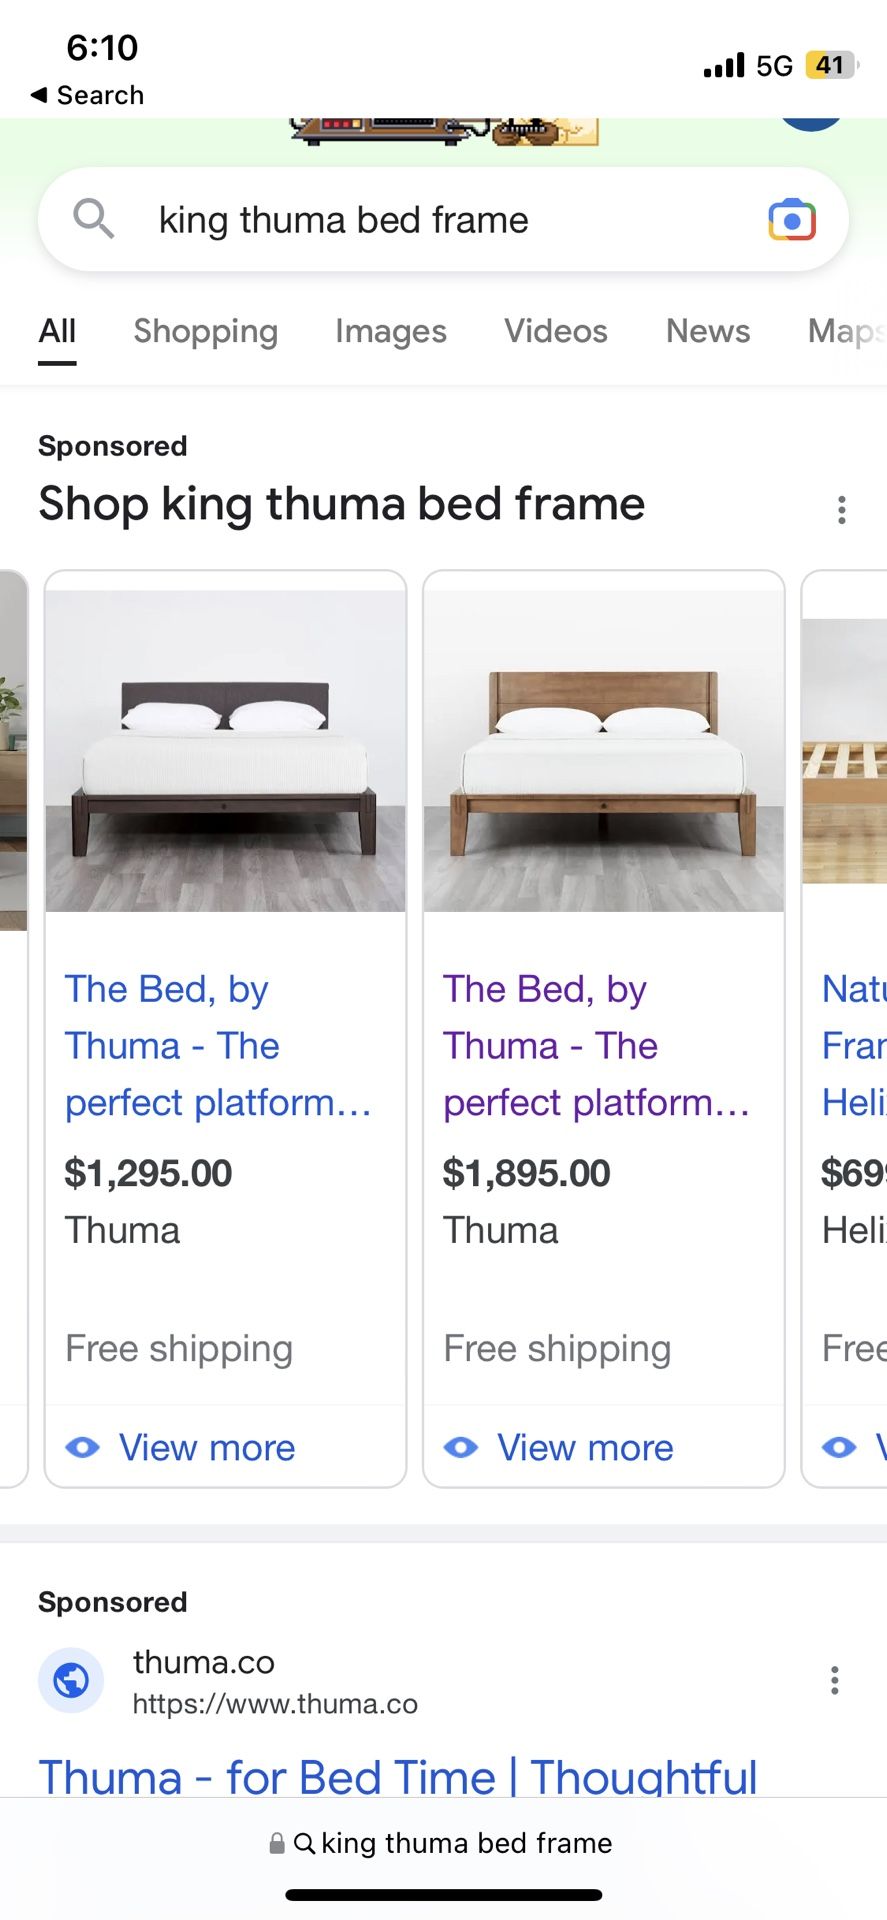Switch to the Shopping tab
The image size is (887, 1920).
tap(206, 331)
